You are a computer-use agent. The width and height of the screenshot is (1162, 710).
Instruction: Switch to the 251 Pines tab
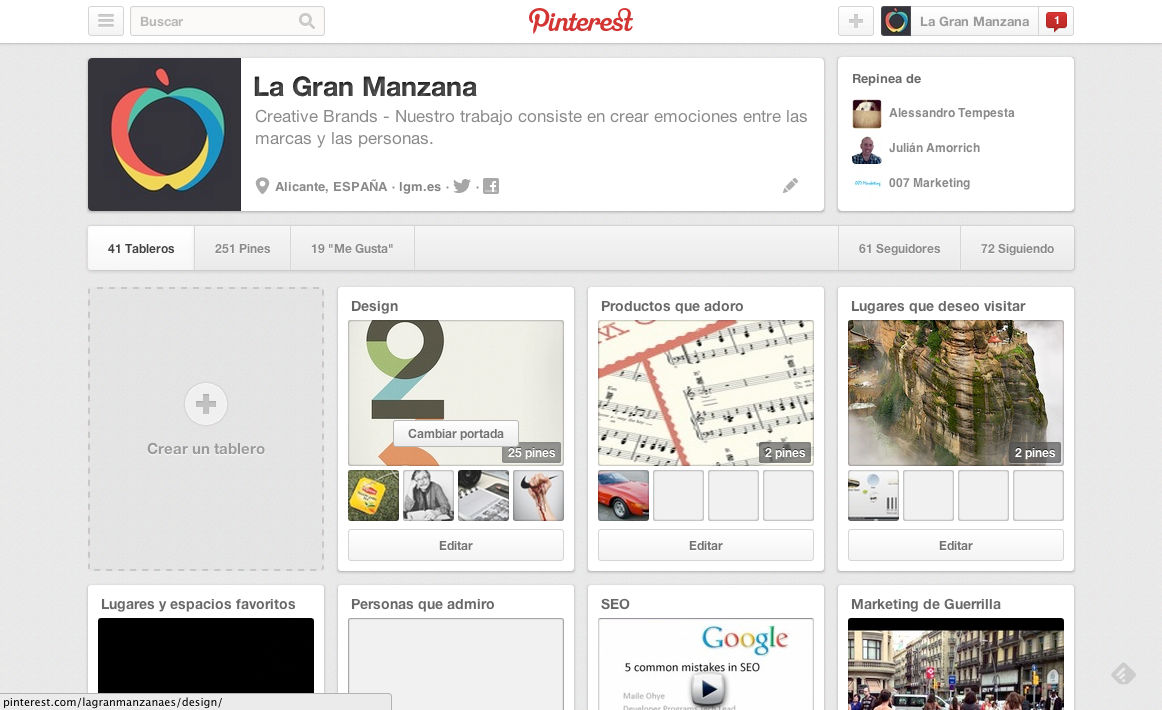(242, 248)
